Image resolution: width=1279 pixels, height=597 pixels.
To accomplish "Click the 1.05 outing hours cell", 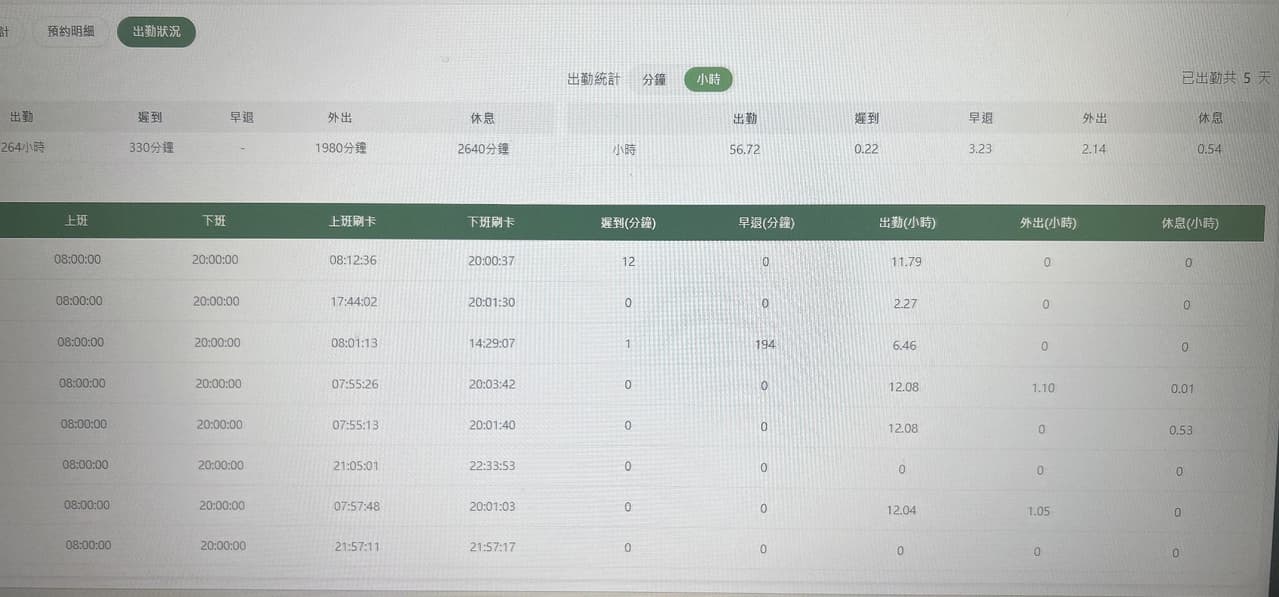I will click(1038, 510).
